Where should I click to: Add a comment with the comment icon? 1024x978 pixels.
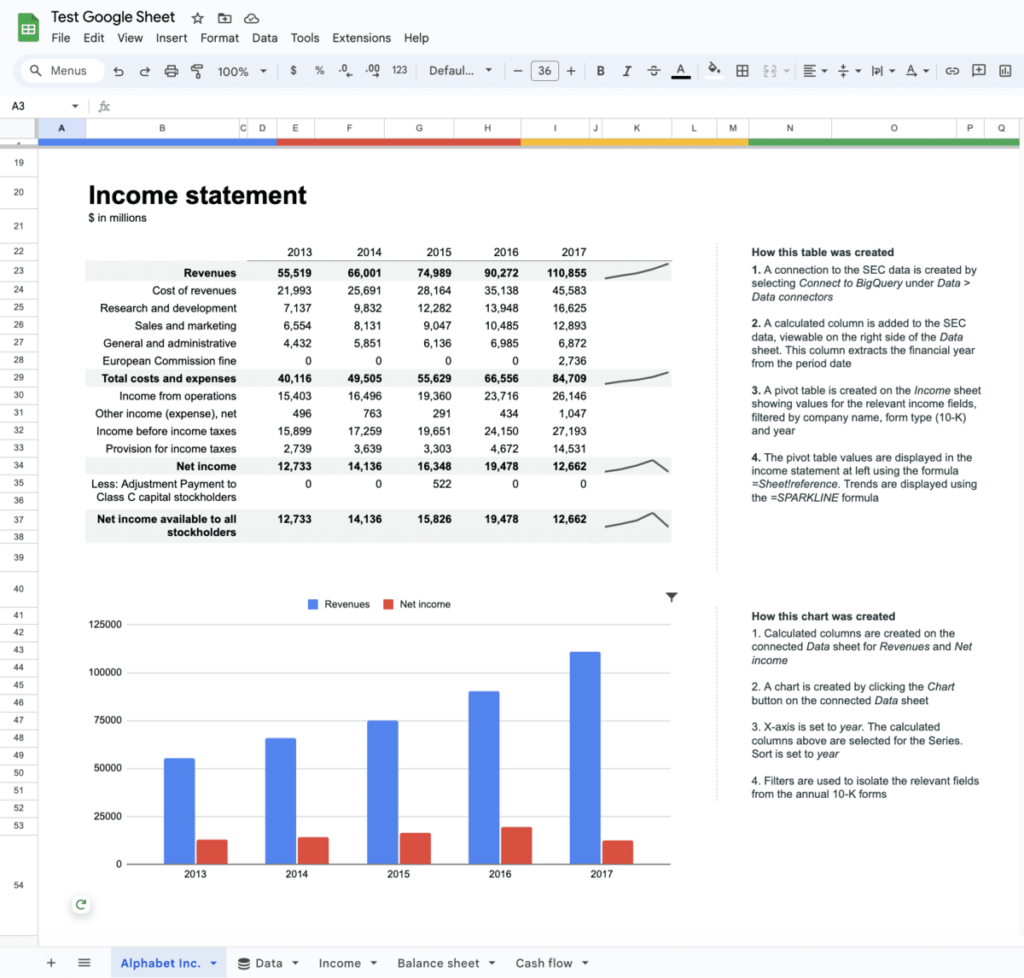tap(980, 71)
